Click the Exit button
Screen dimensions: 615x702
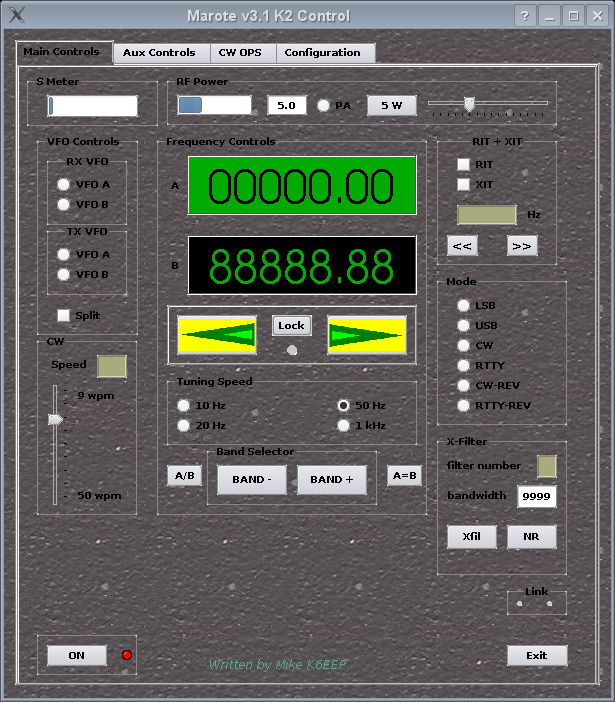pos(537,655)
